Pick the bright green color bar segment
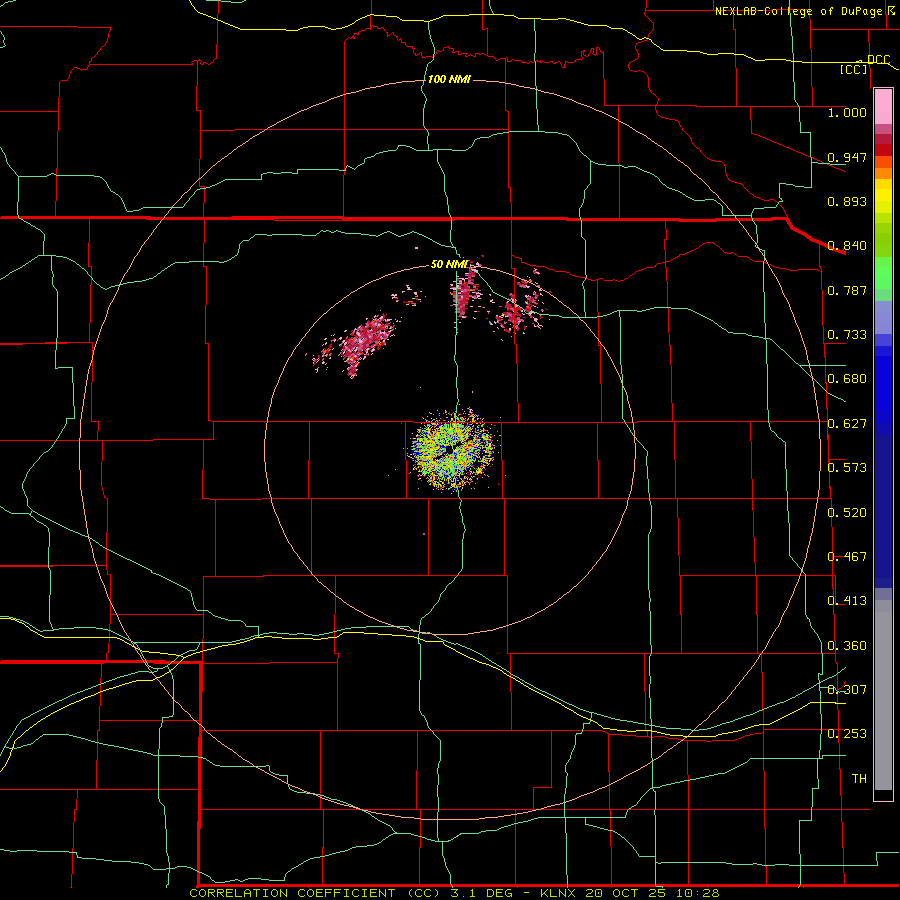The image size is (900, 900). (883, 273)
